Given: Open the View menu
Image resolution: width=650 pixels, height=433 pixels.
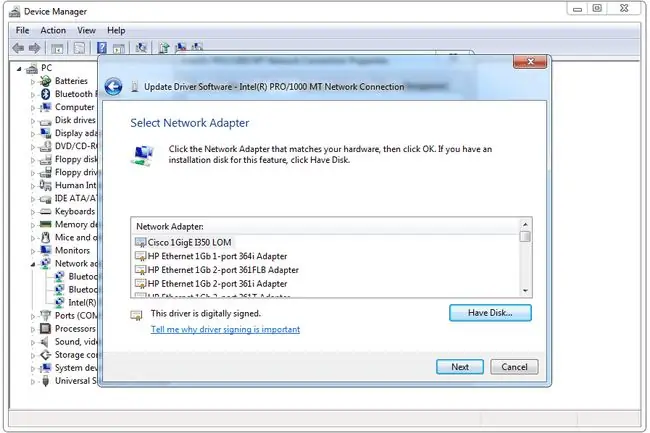Looking at the screenshot, I should coord(86,30).
